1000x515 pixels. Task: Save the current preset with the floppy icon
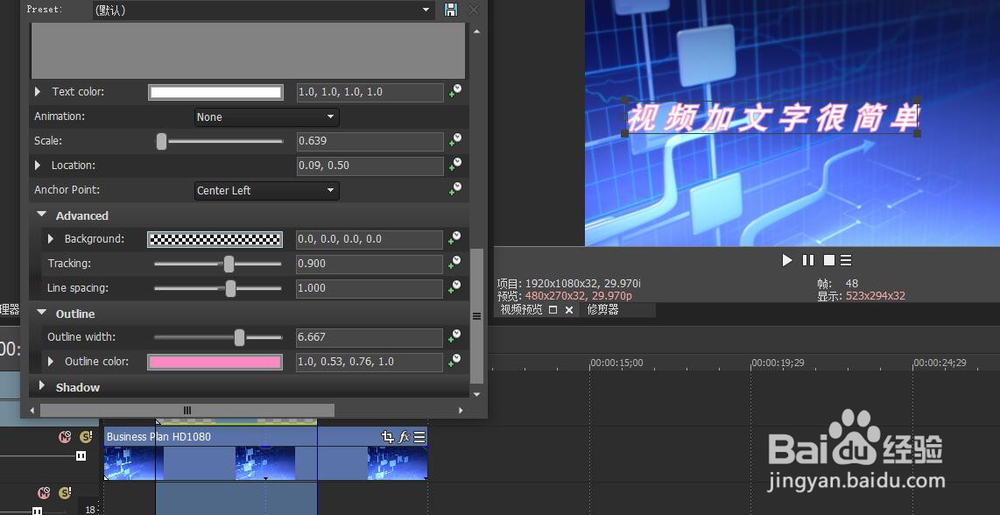pos(451,10)
